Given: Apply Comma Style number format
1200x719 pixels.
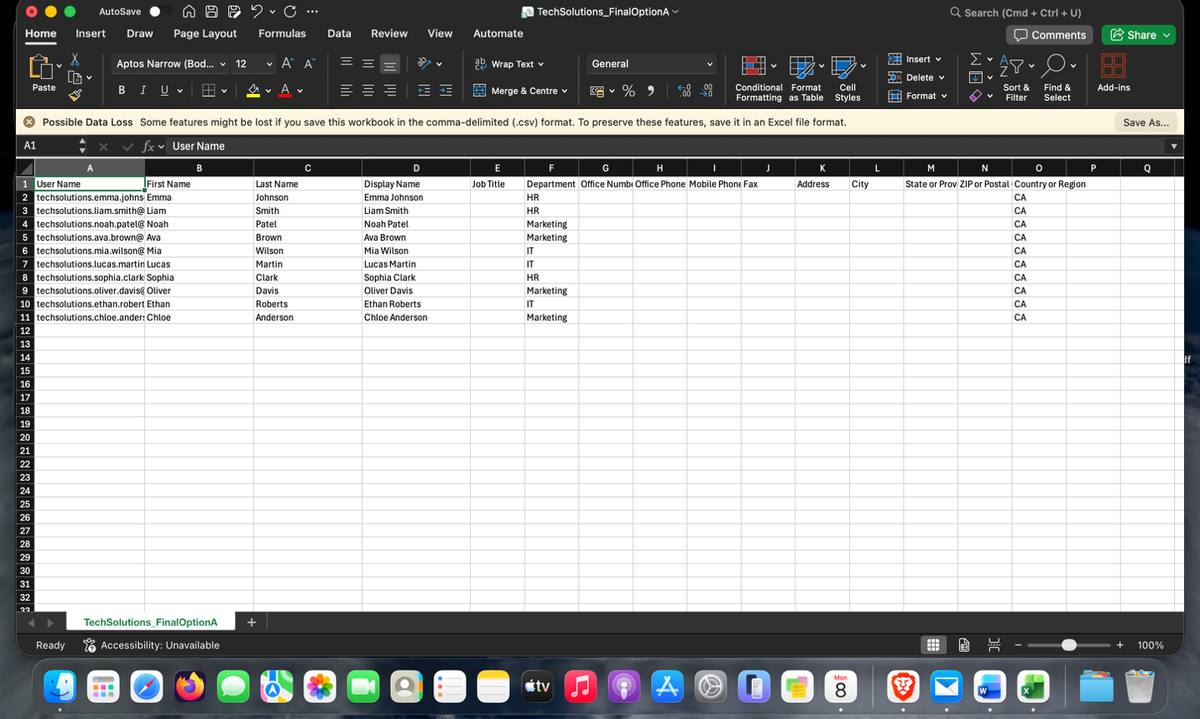Looking at the screenshot, I should [x=651, y=91].
